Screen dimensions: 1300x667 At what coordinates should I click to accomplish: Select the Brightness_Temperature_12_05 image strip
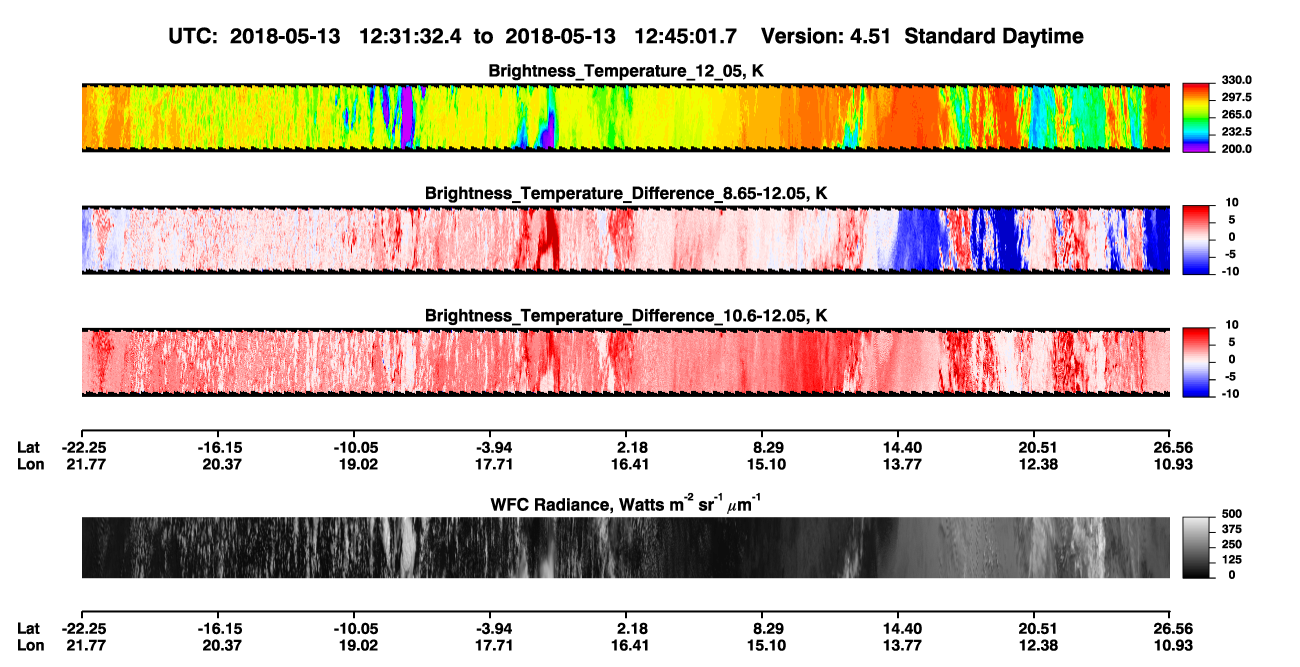pos(625,117)
